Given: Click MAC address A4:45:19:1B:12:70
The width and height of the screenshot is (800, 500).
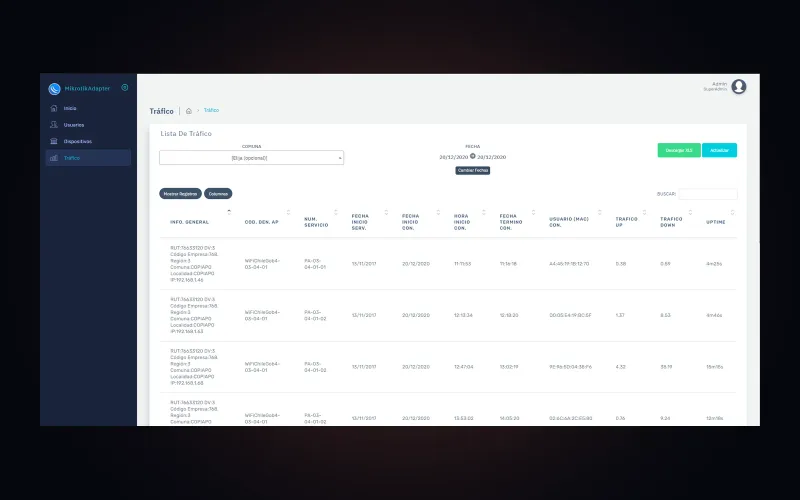Looking at the screenshot, I should click(569, 264).
